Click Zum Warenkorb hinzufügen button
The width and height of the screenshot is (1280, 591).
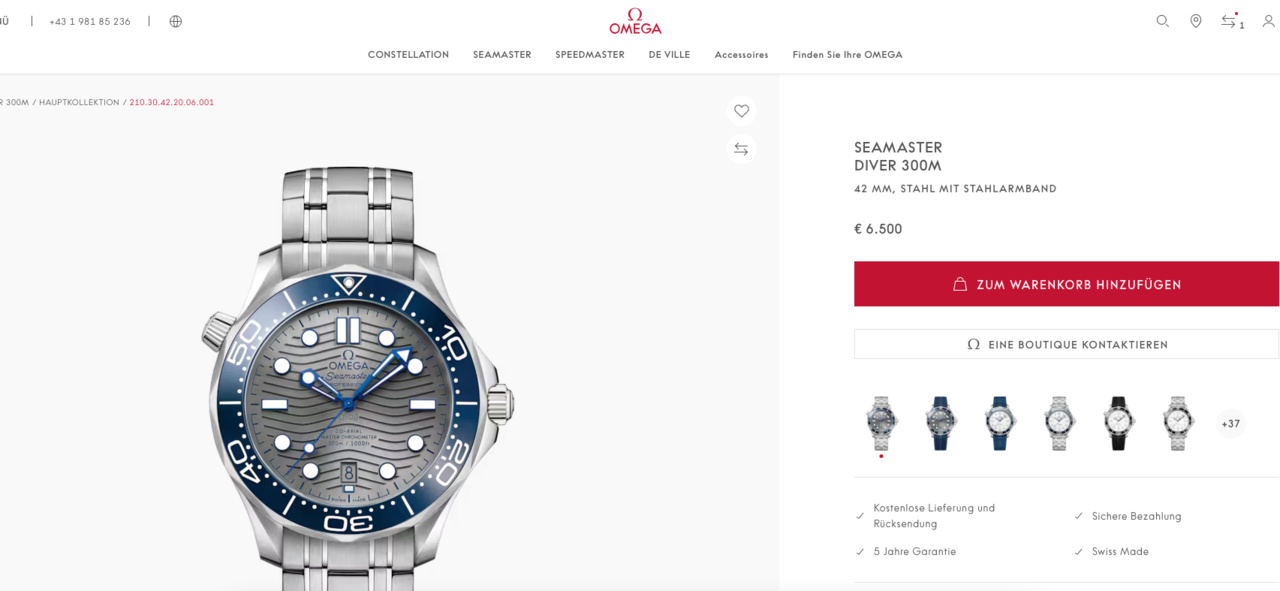1066,284
